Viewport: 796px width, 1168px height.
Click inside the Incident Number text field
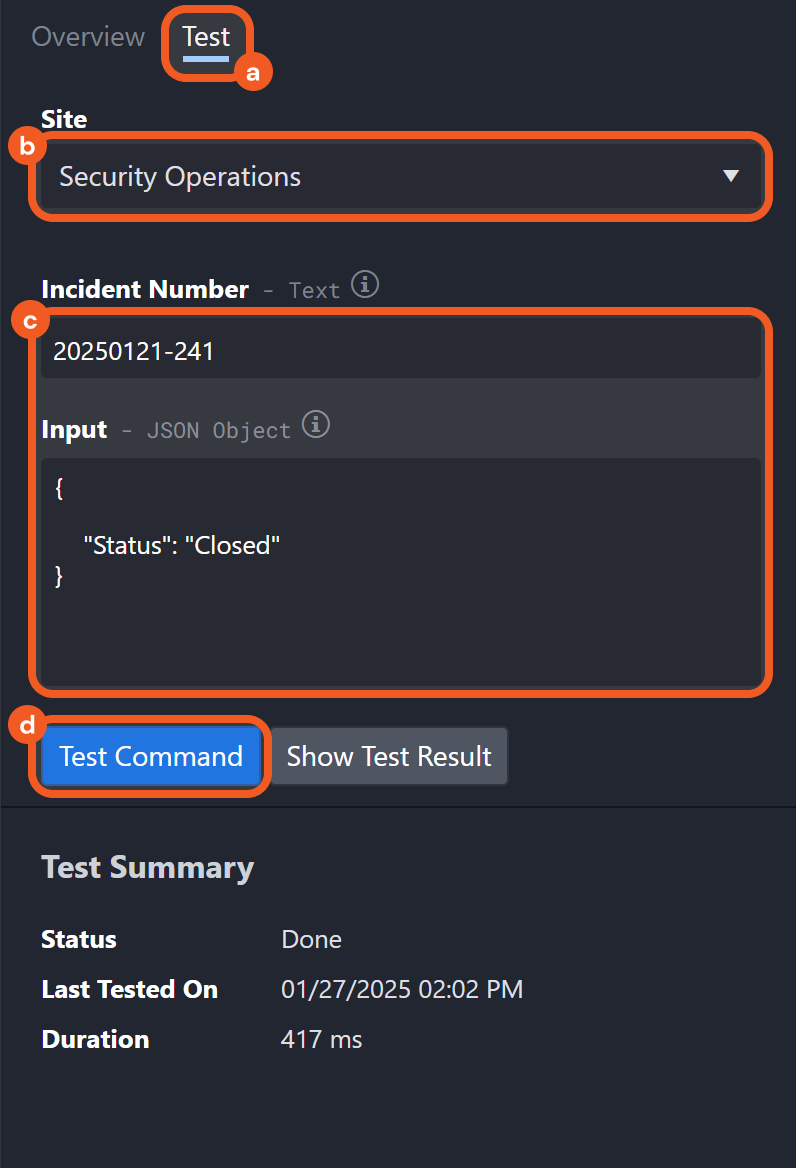point(300,350)
